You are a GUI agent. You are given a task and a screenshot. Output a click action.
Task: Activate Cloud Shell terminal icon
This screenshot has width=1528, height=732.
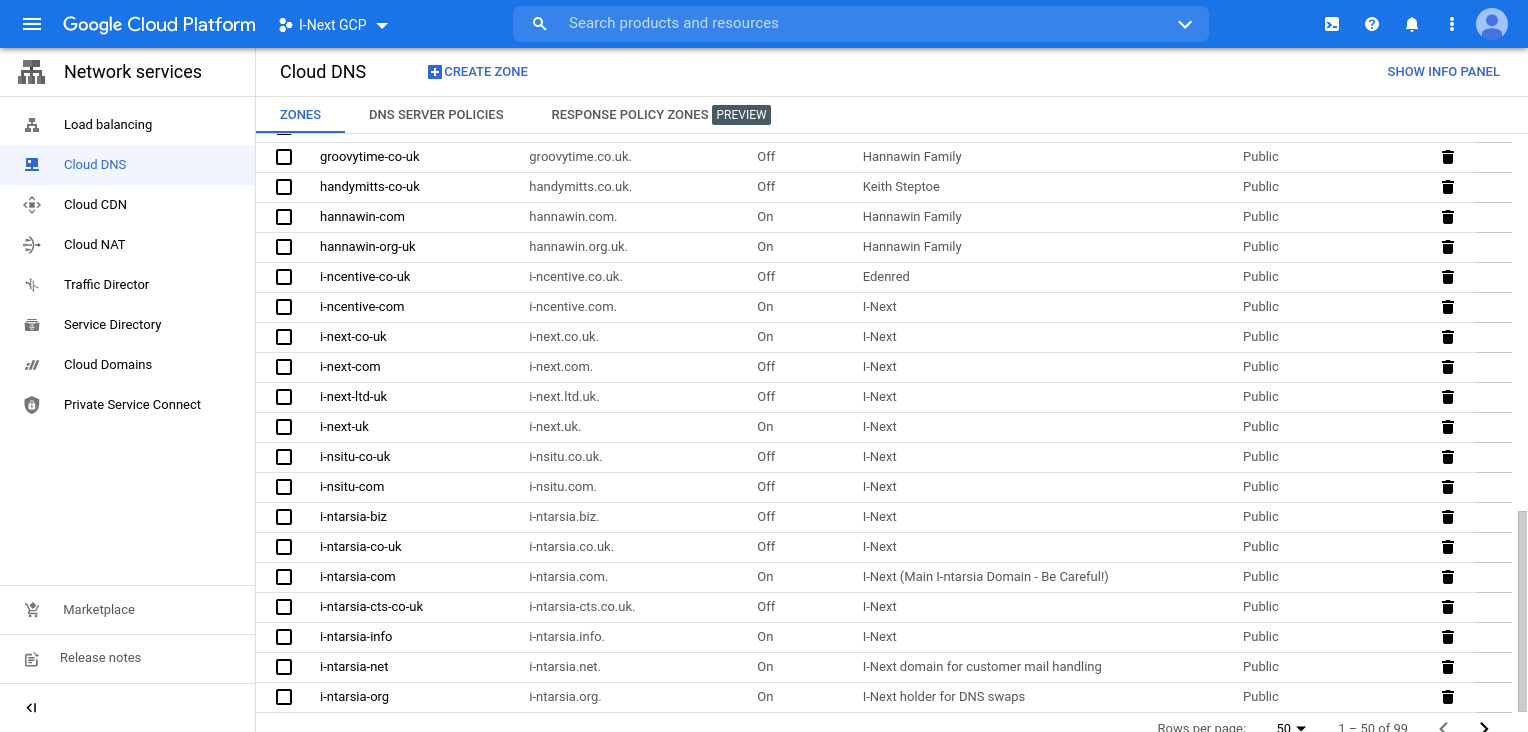[1332, 24]
